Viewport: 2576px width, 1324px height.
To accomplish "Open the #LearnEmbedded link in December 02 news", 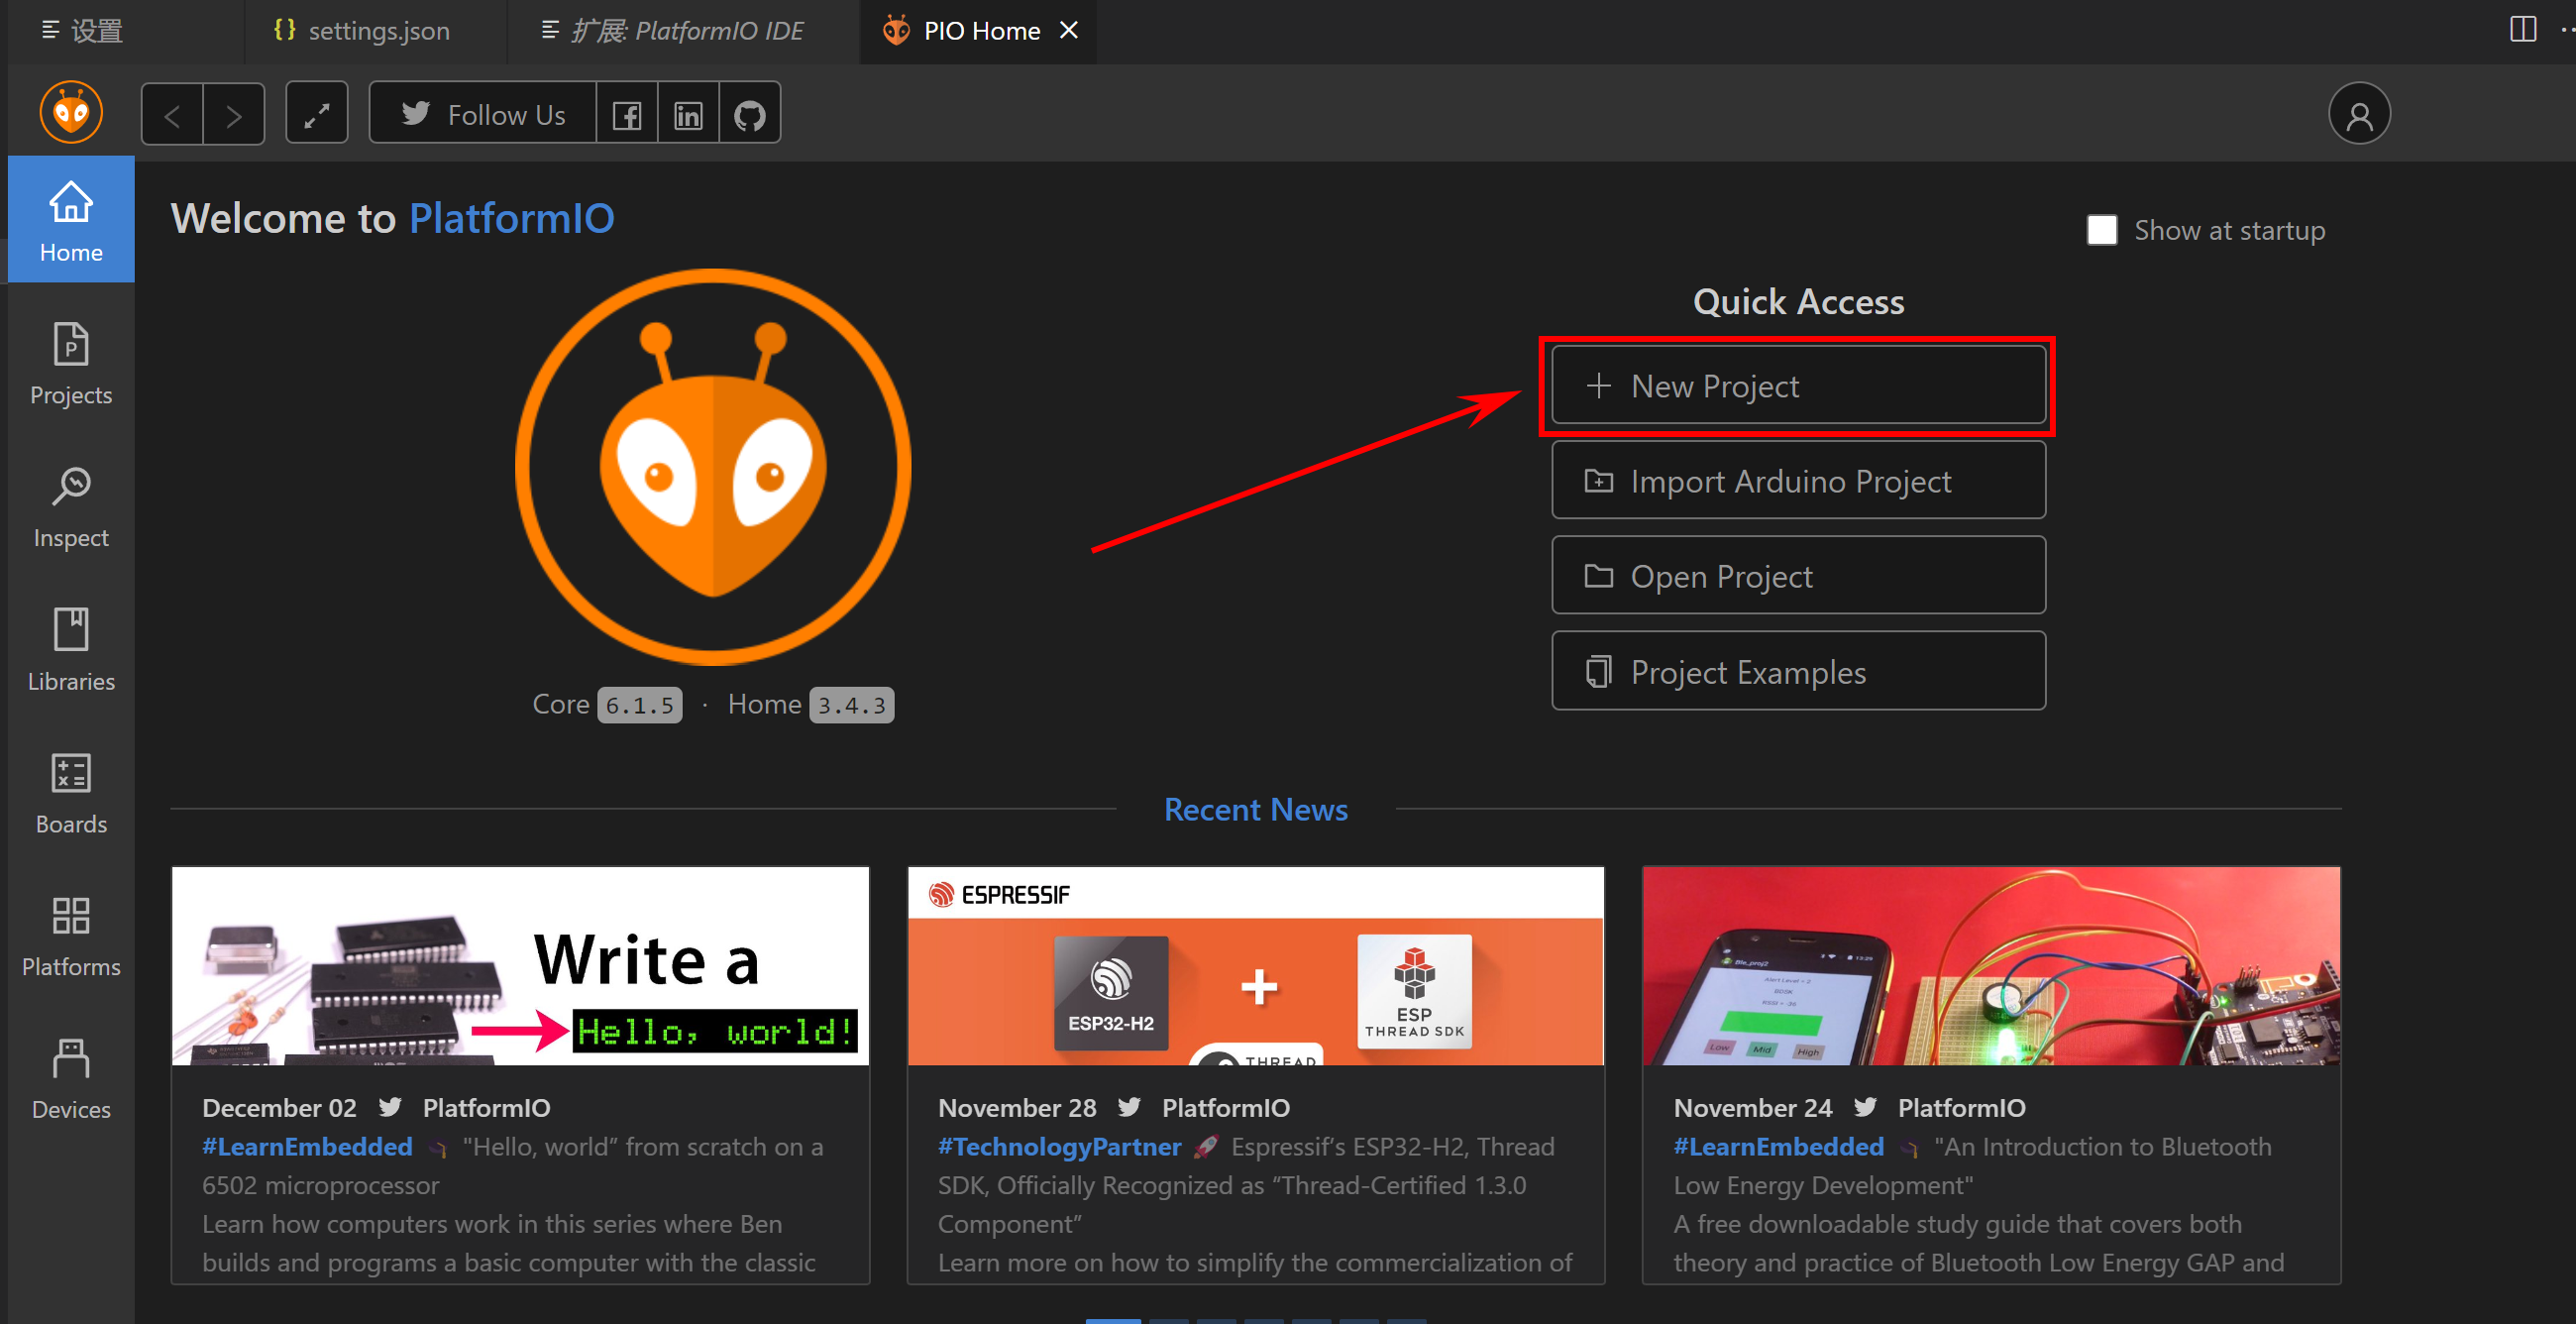I will click(307, 1146).
